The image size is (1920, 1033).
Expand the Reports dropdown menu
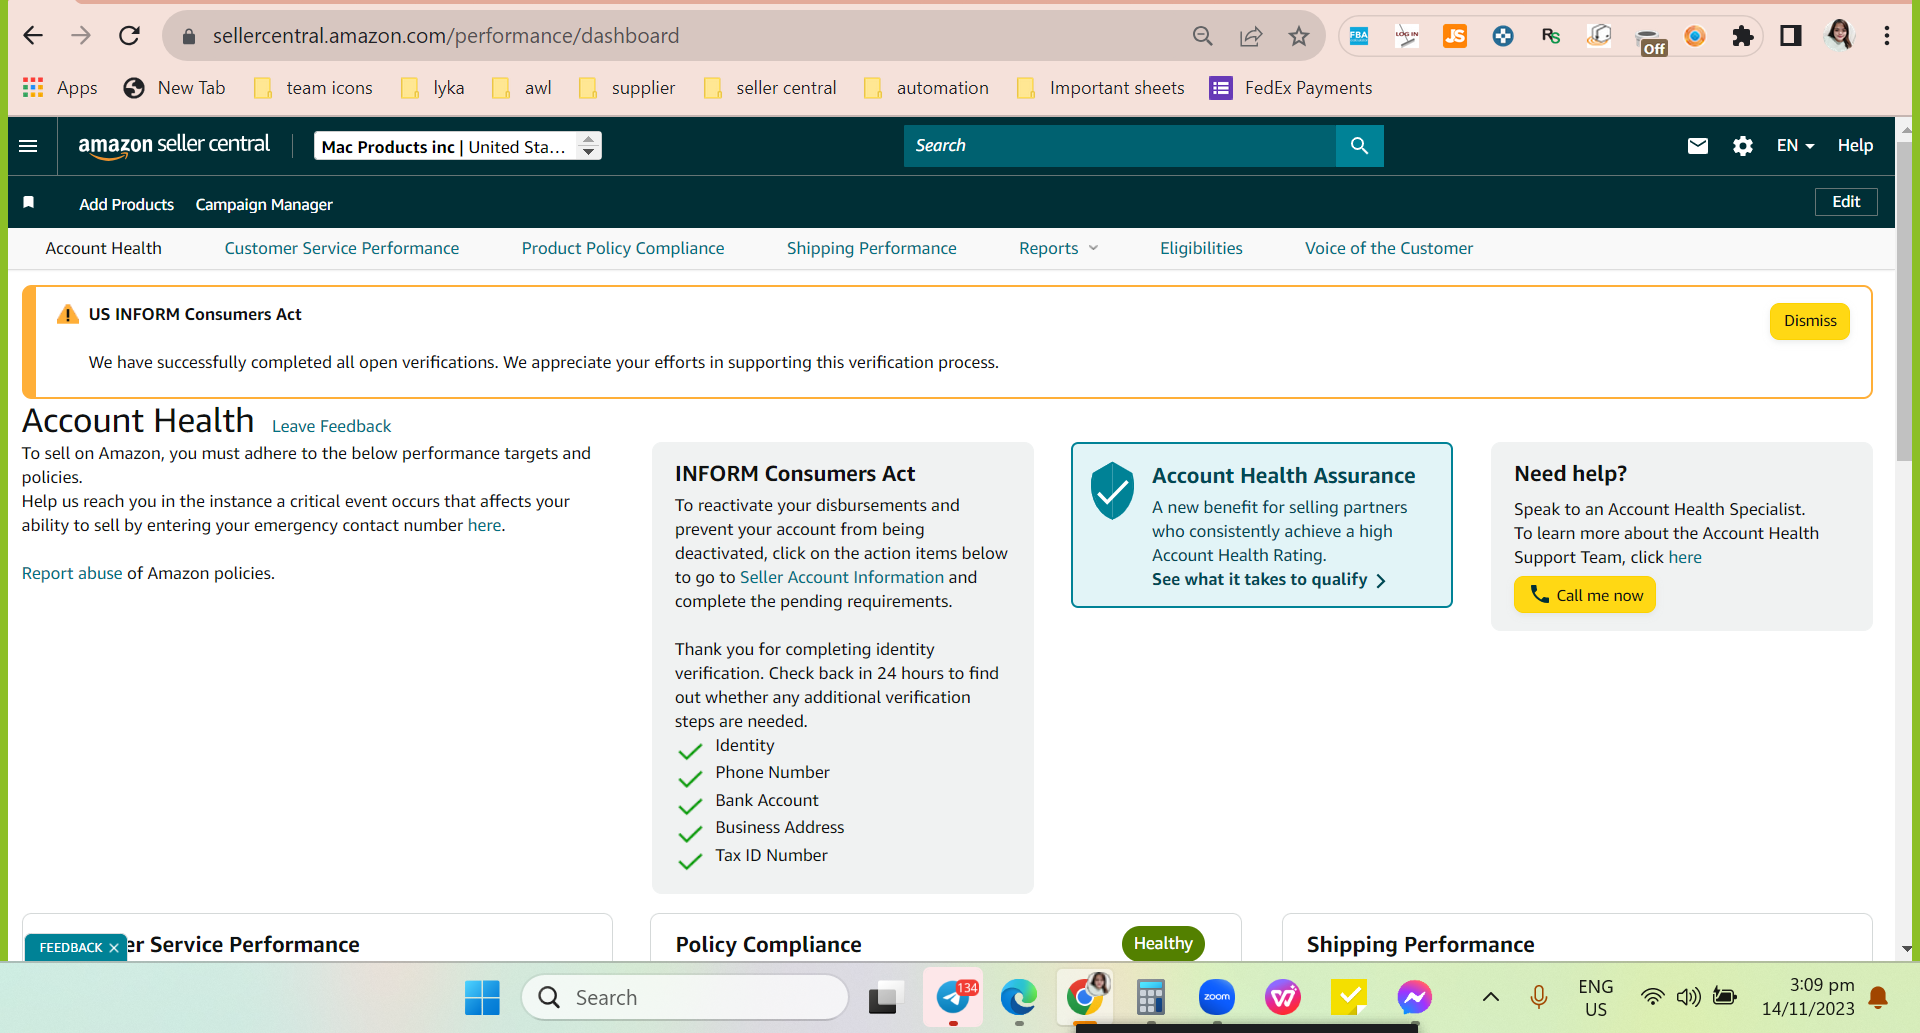point(1058,248)
